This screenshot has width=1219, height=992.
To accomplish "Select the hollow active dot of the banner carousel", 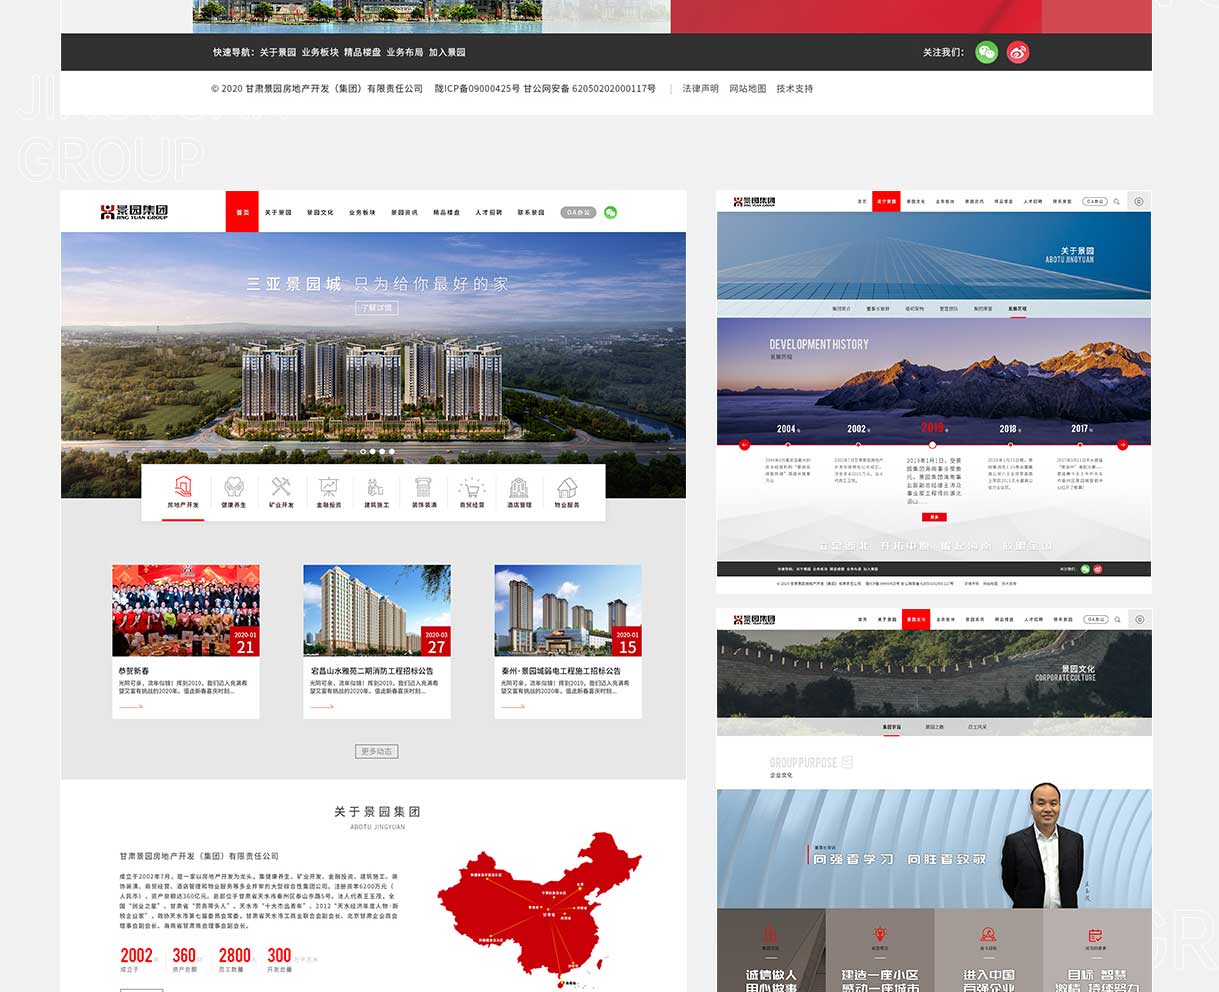I will point(363,451).
